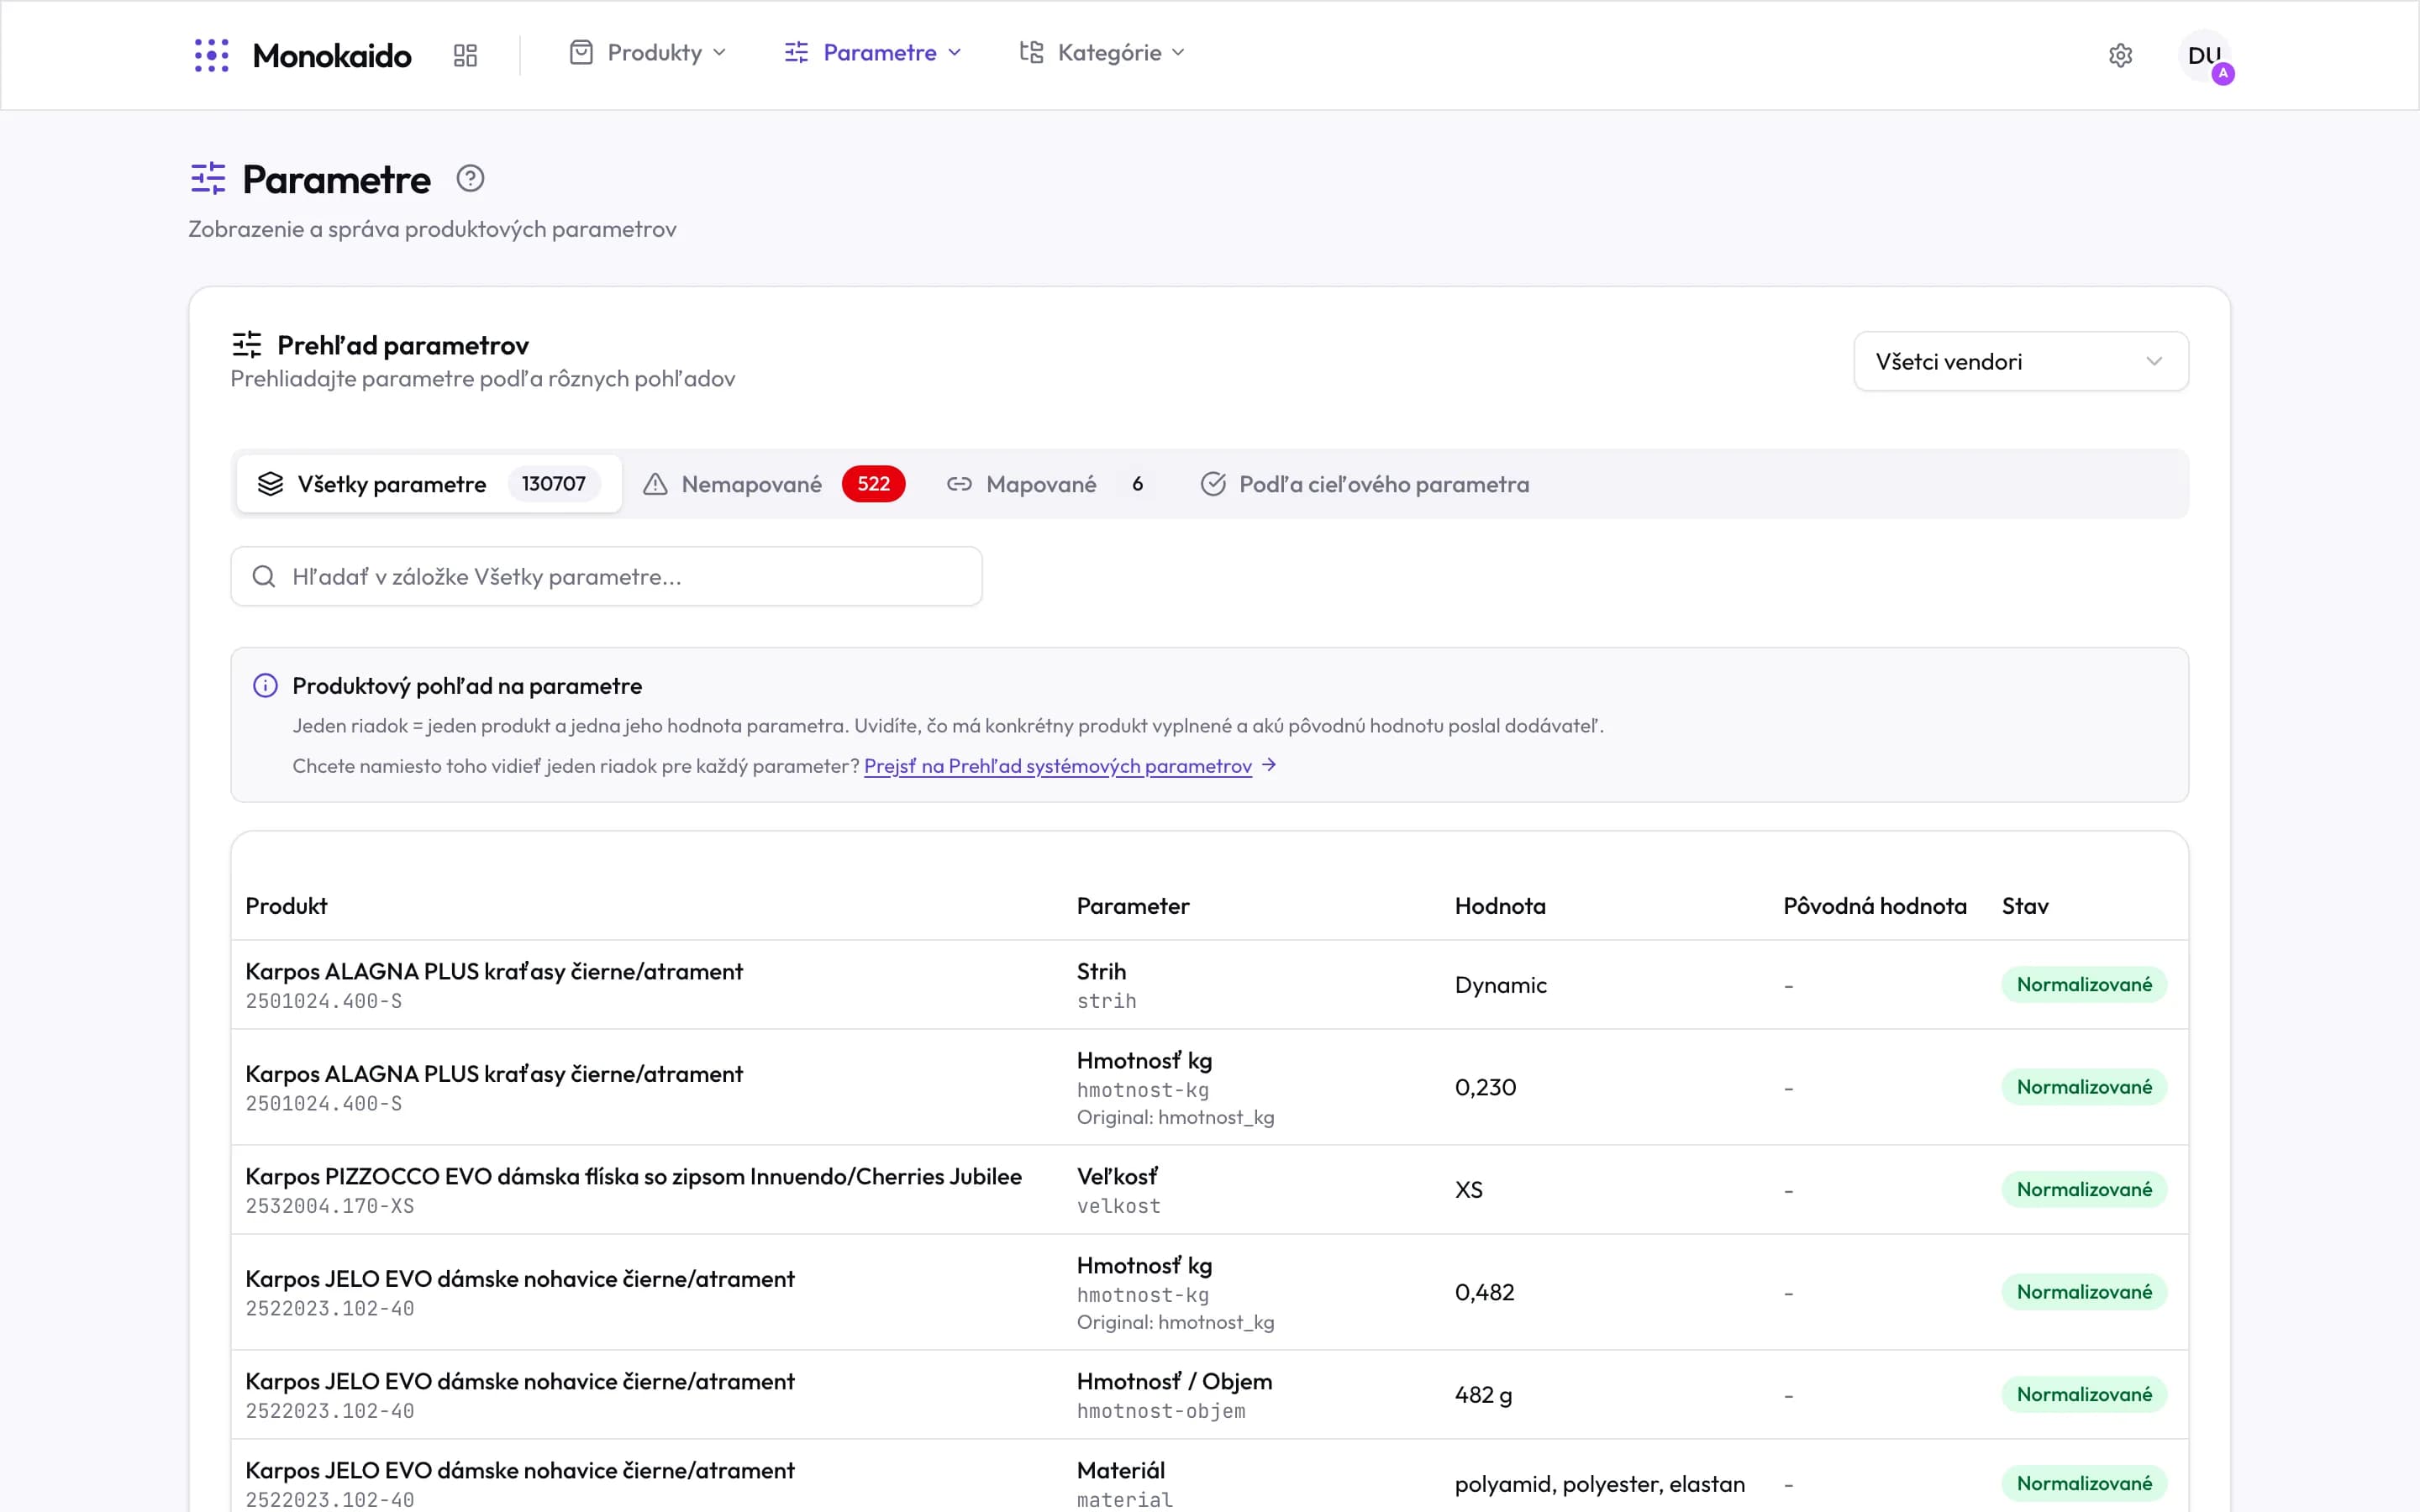2420x1512 pixels.
Task: Expand the Parametre navigation menu
Action: click(x=873, y=52)
